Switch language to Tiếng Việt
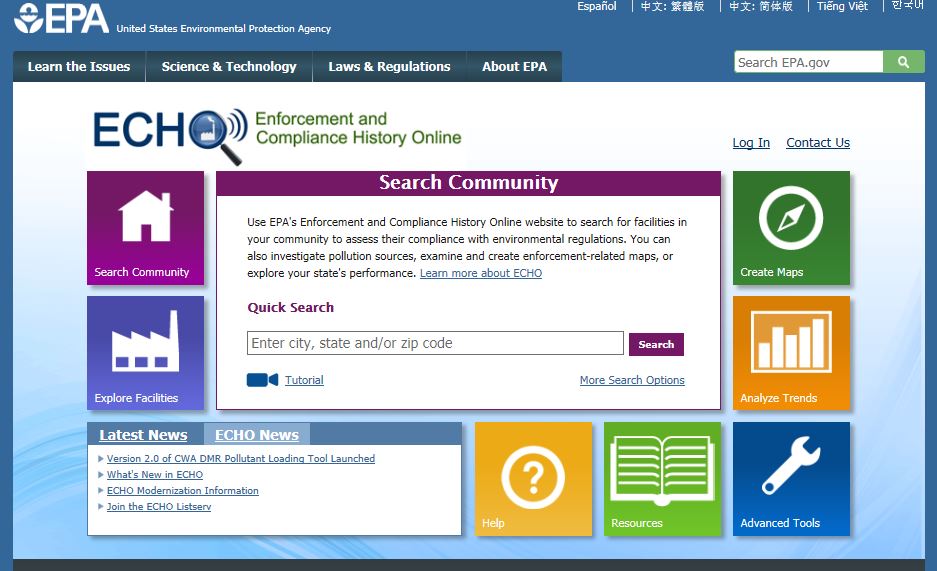Viewport: 937px width, 571px height. [x=842, y=6]
